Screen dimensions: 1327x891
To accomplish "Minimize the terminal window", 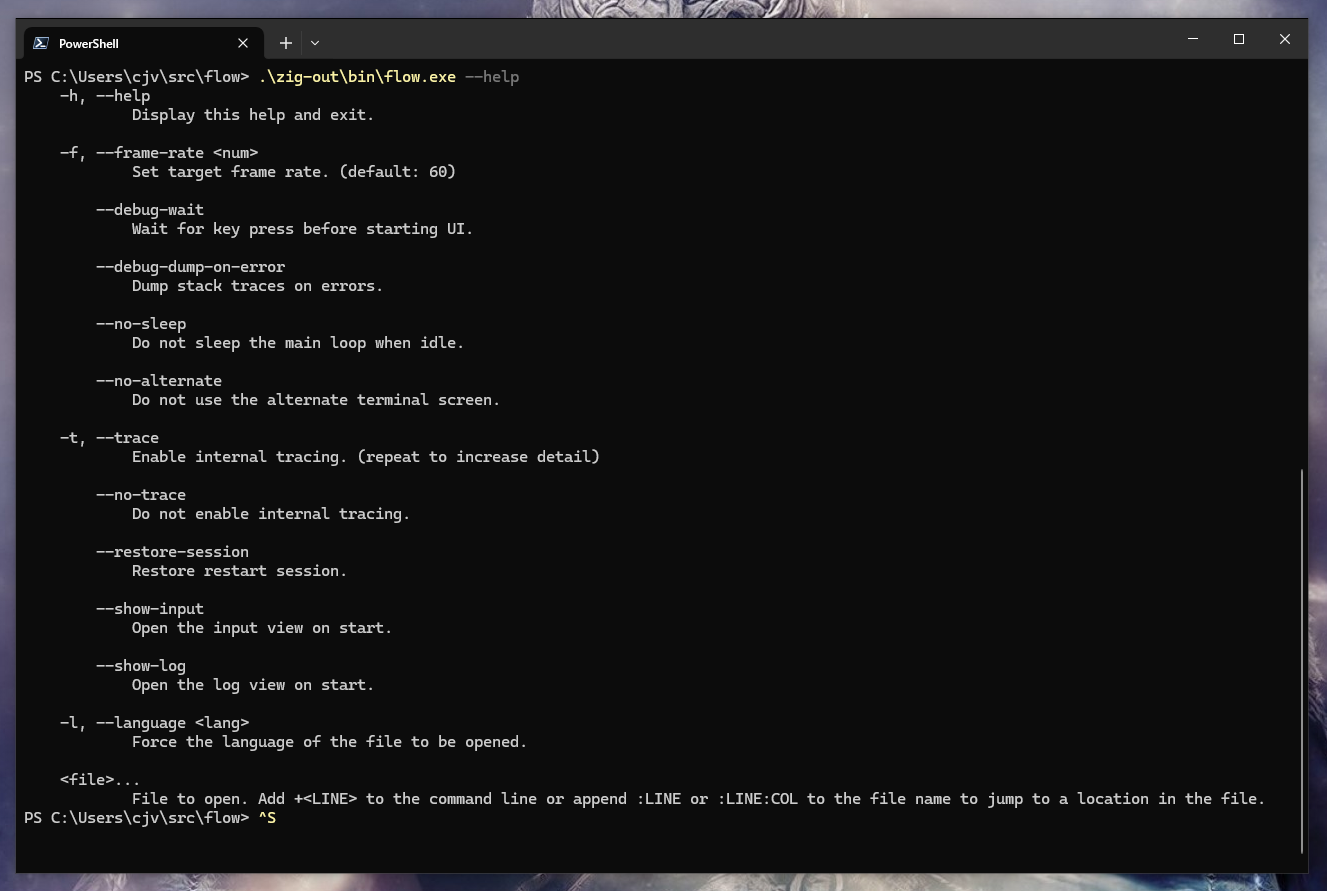I will coord(1193,39).
